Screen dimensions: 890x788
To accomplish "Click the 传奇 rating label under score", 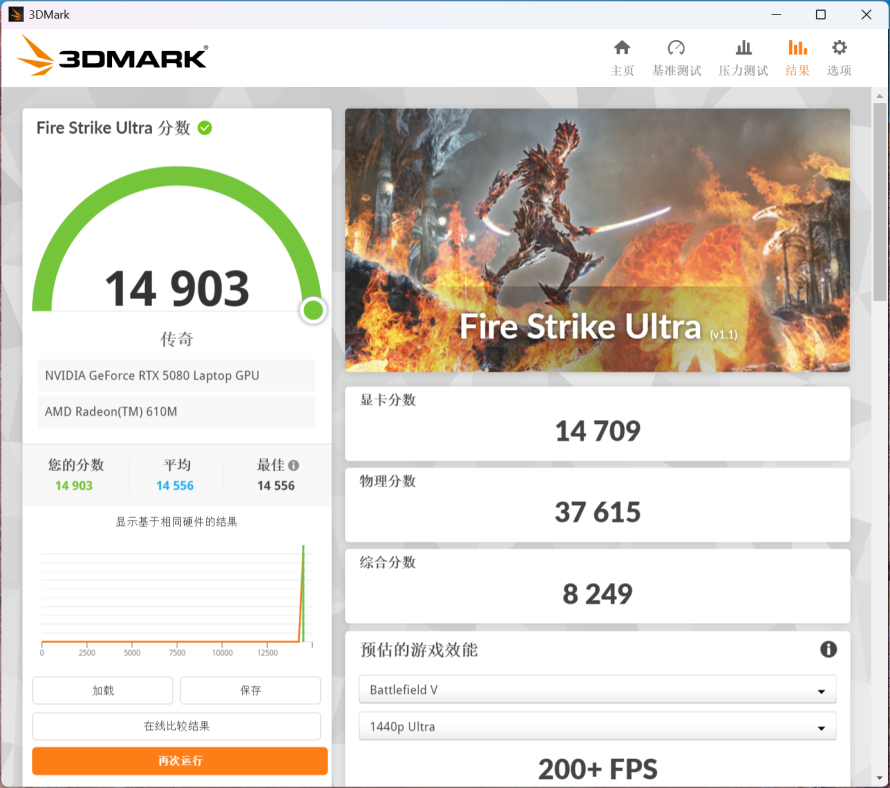I will [177, 339].
